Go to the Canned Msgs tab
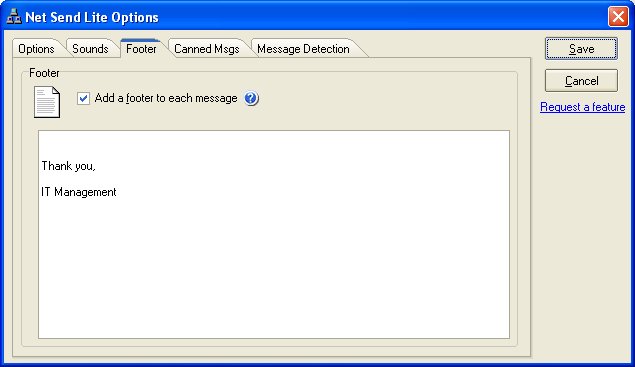The height and width of the screenshot is (367, 635). (207, 49)
